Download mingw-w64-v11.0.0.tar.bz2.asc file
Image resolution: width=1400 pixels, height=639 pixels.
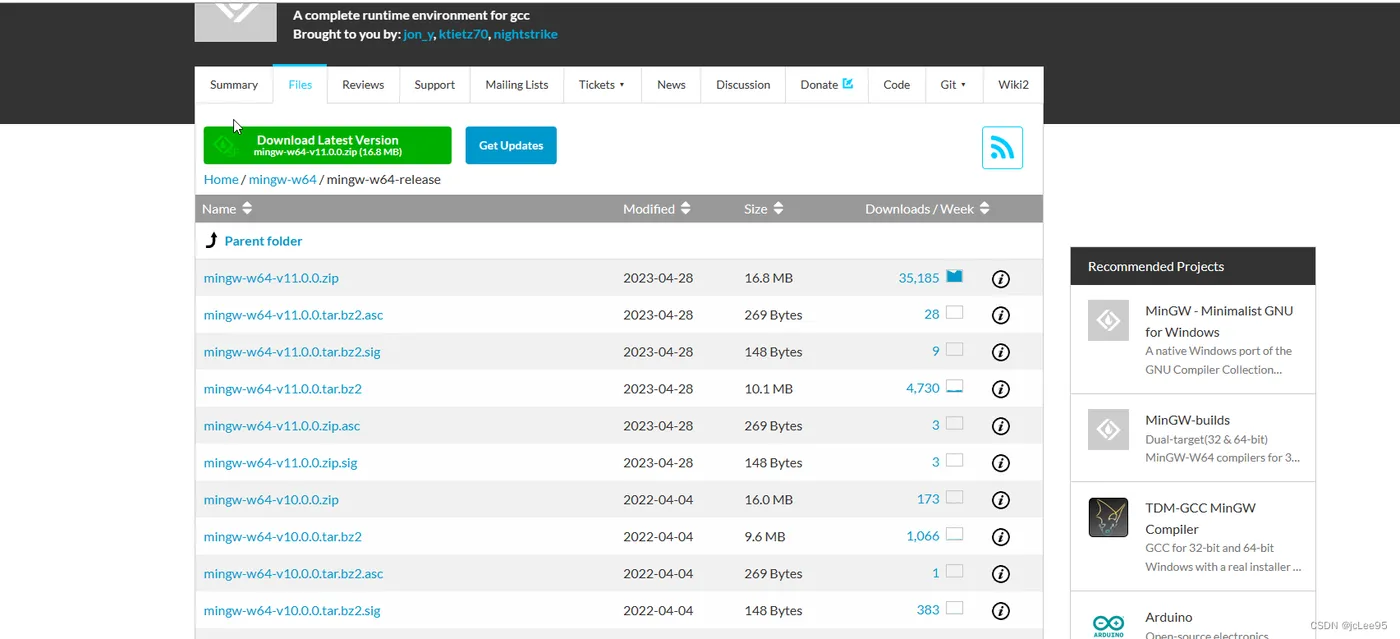point(293,315)
